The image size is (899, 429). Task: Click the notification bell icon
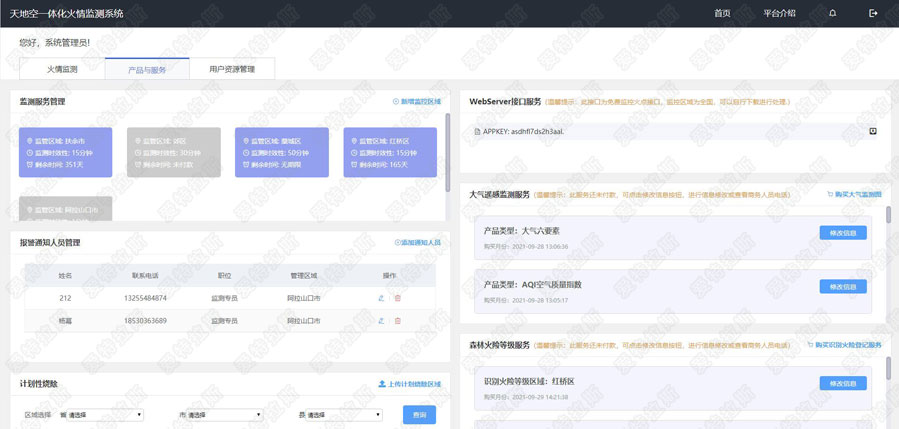point(832,13)
